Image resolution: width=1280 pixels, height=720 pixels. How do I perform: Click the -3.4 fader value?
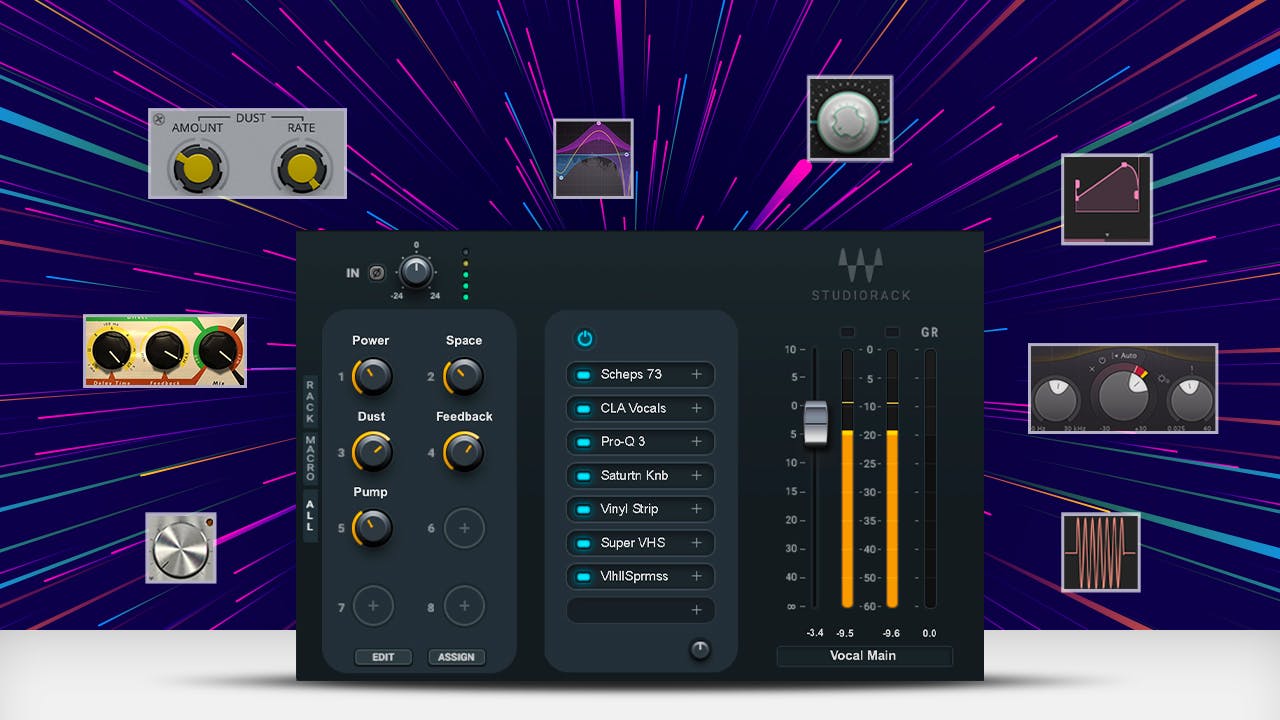pyautogui.click(x=815, y=633)
